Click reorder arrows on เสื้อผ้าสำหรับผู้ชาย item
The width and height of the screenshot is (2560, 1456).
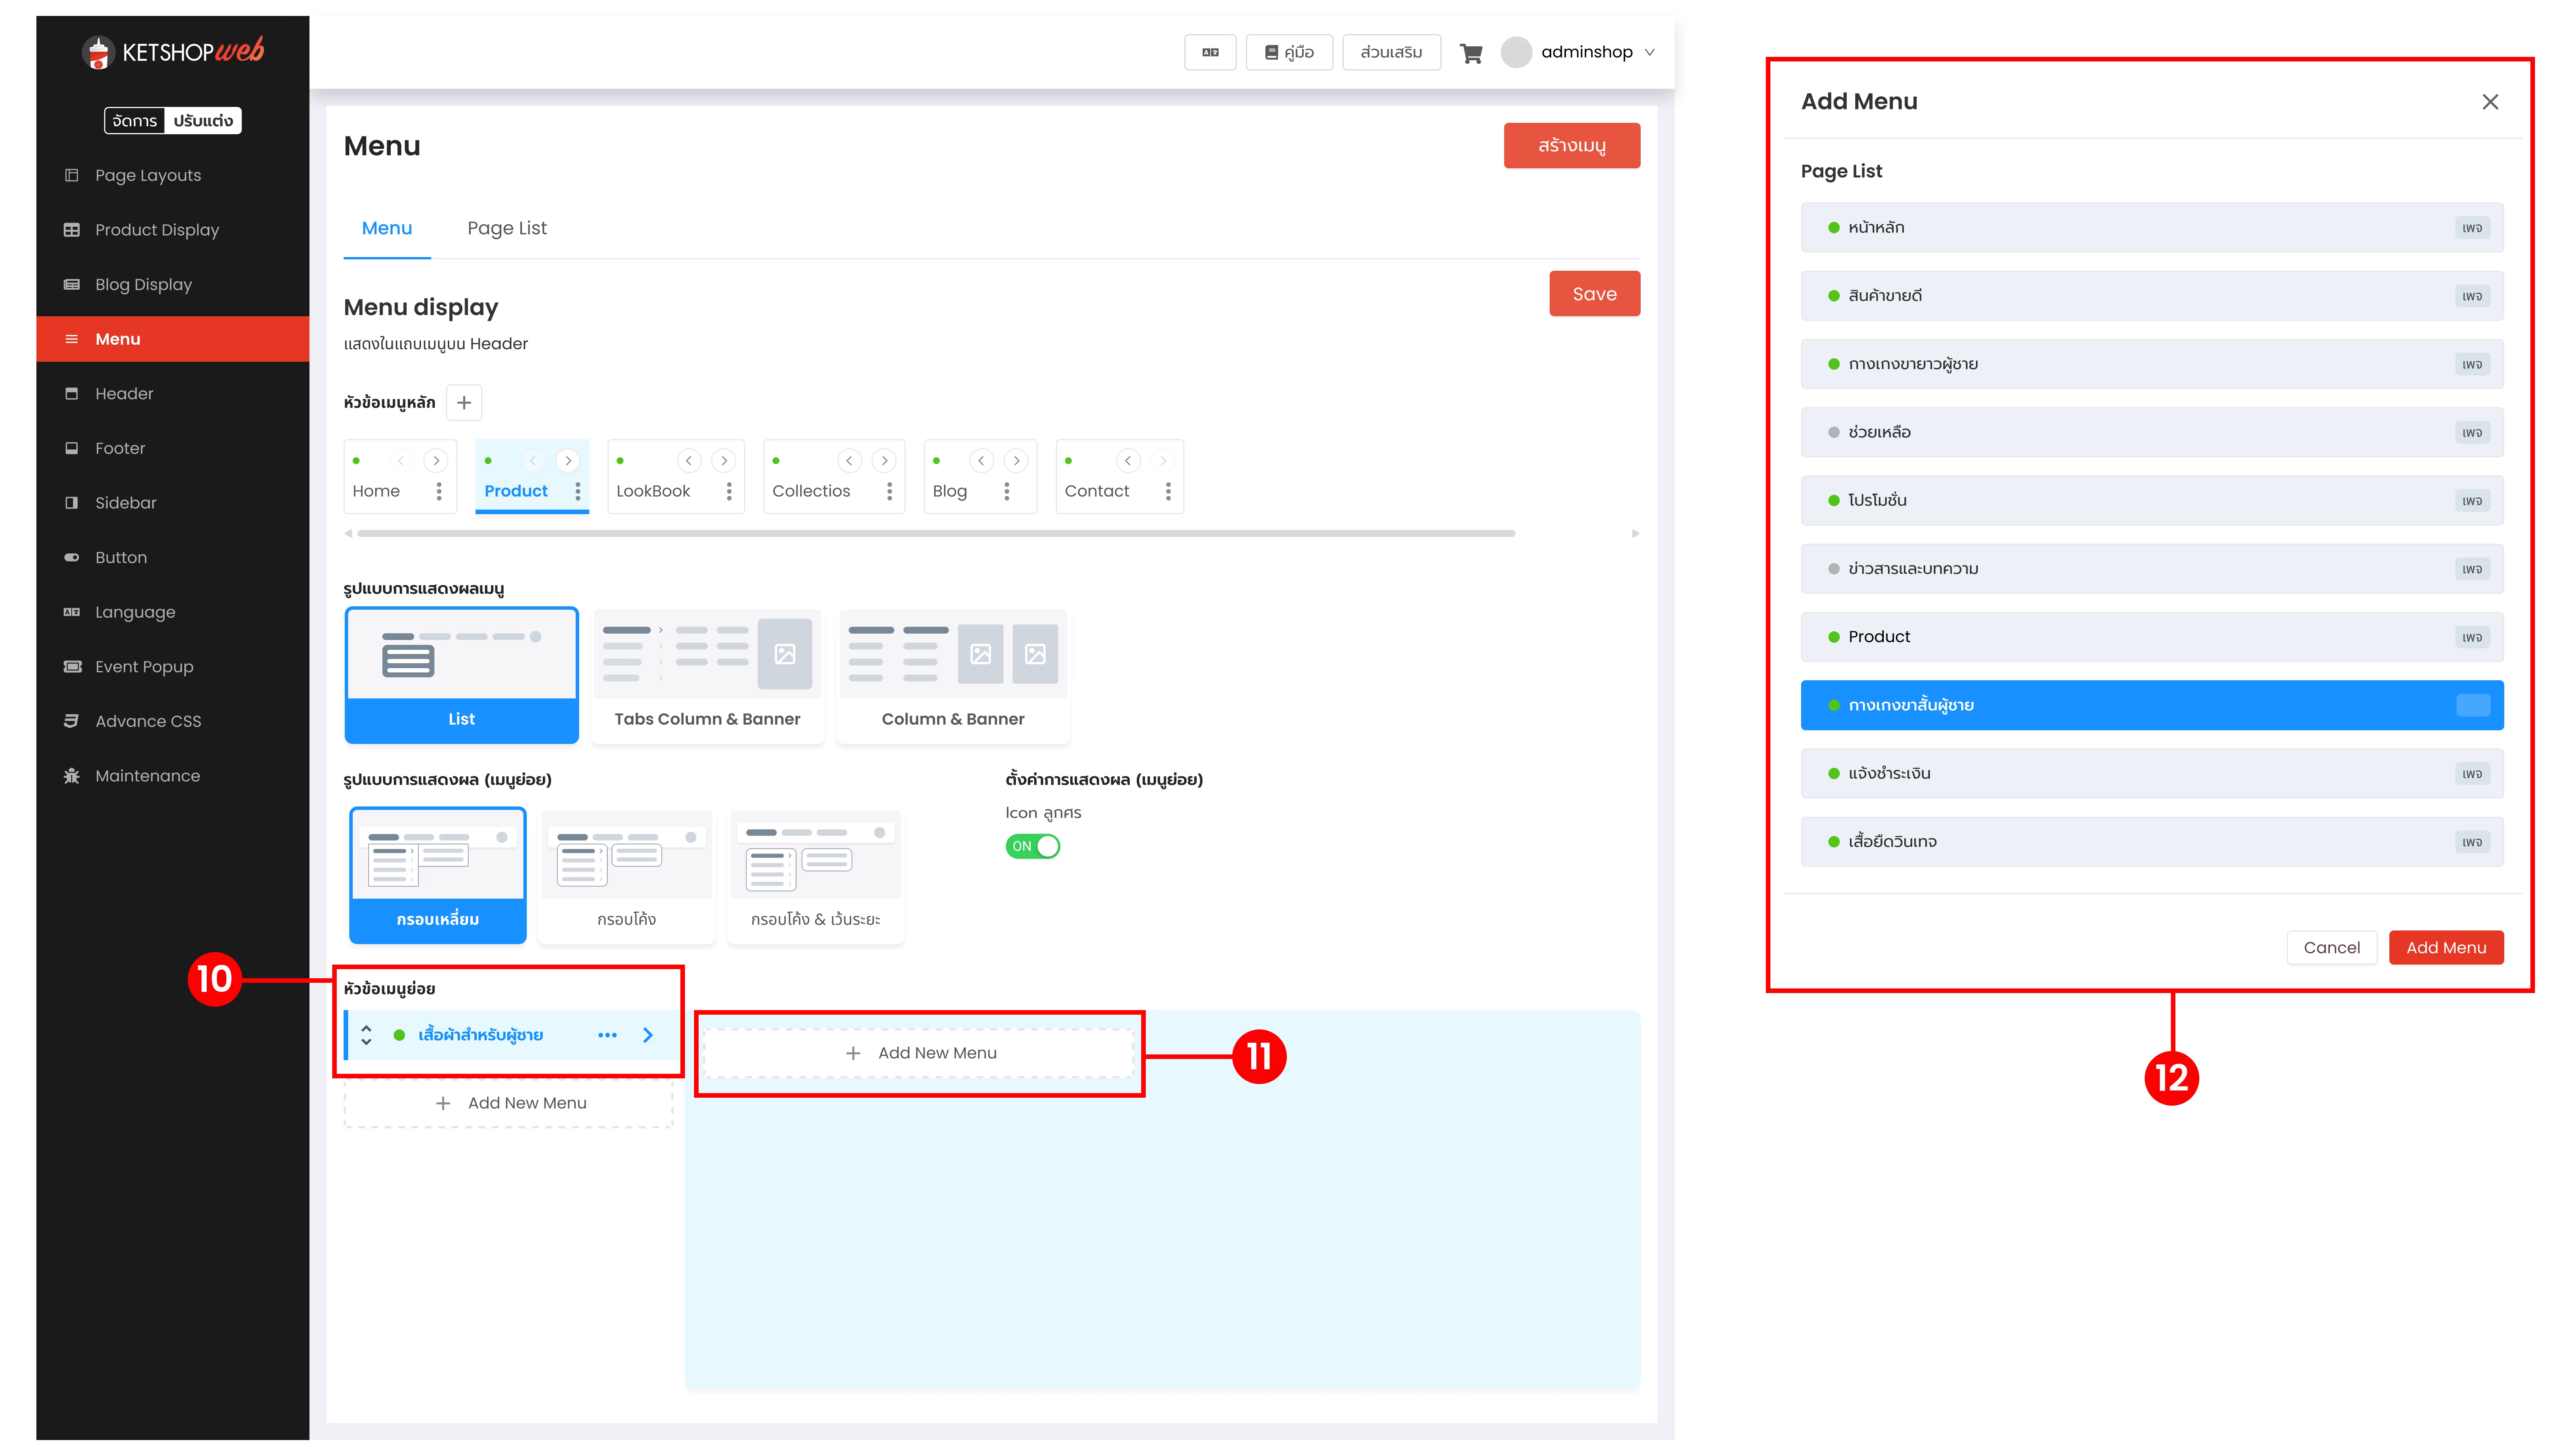[x=366, y=1035]
